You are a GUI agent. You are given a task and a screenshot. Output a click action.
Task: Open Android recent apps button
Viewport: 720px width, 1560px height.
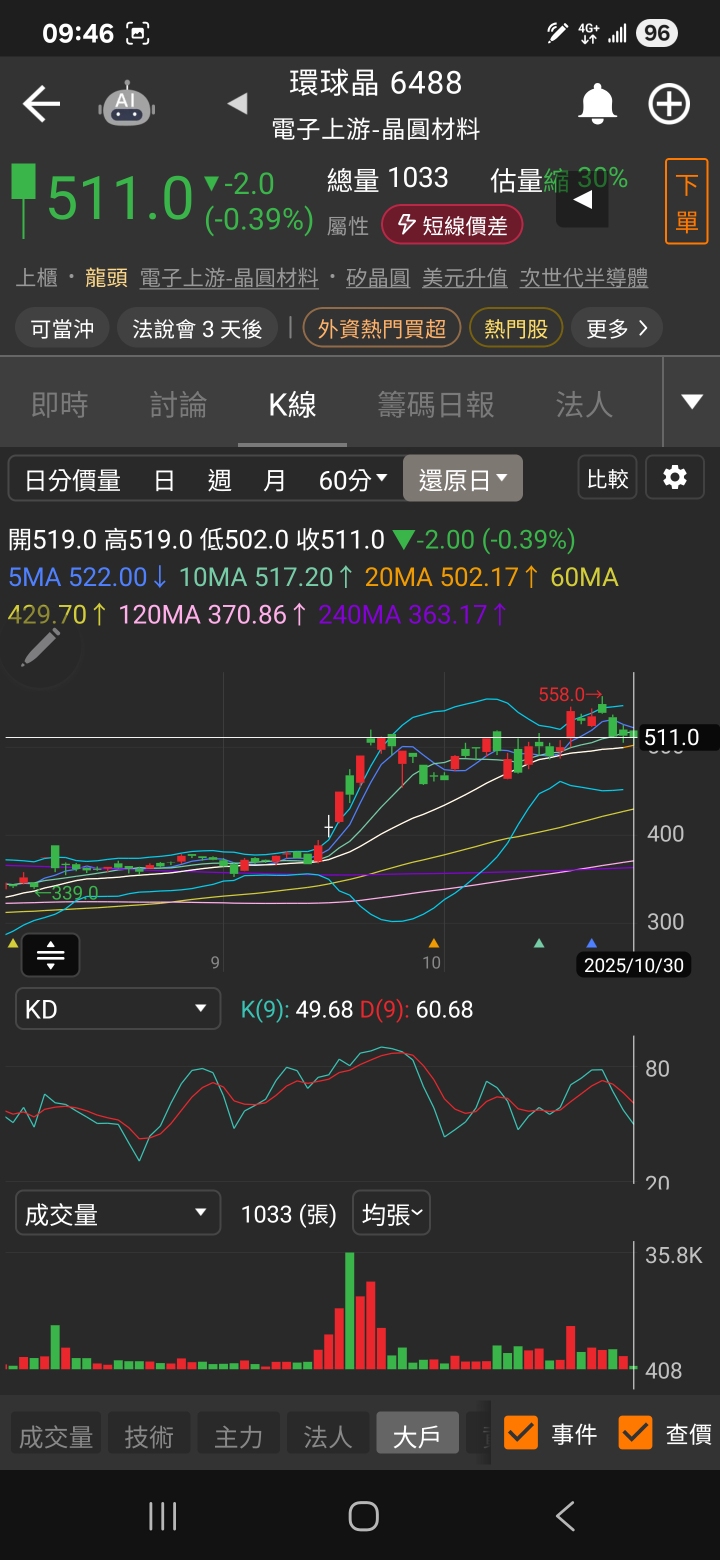point(162,1516)
